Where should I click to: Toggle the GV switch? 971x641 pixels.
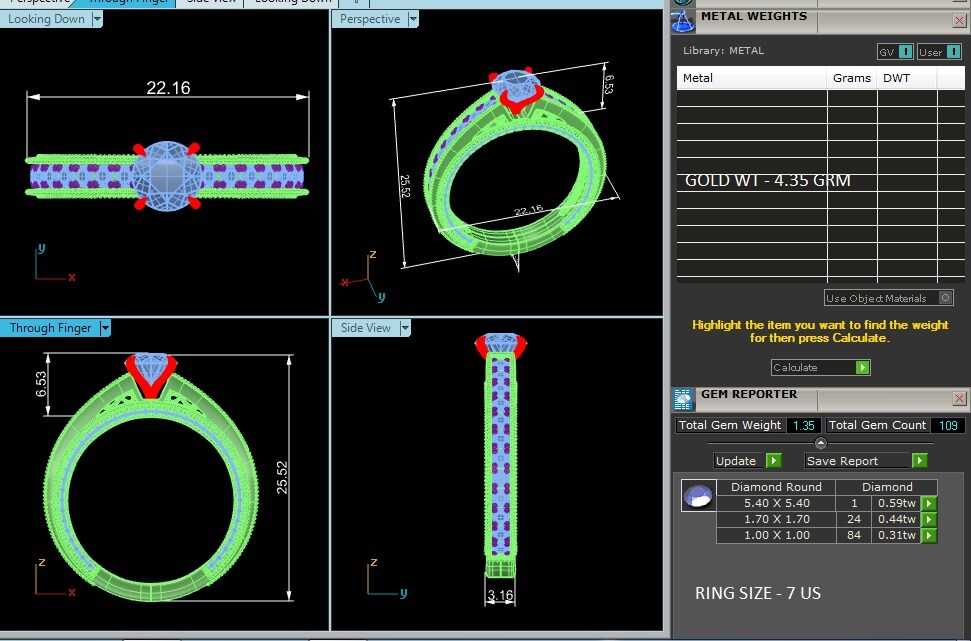pos(905,52)
